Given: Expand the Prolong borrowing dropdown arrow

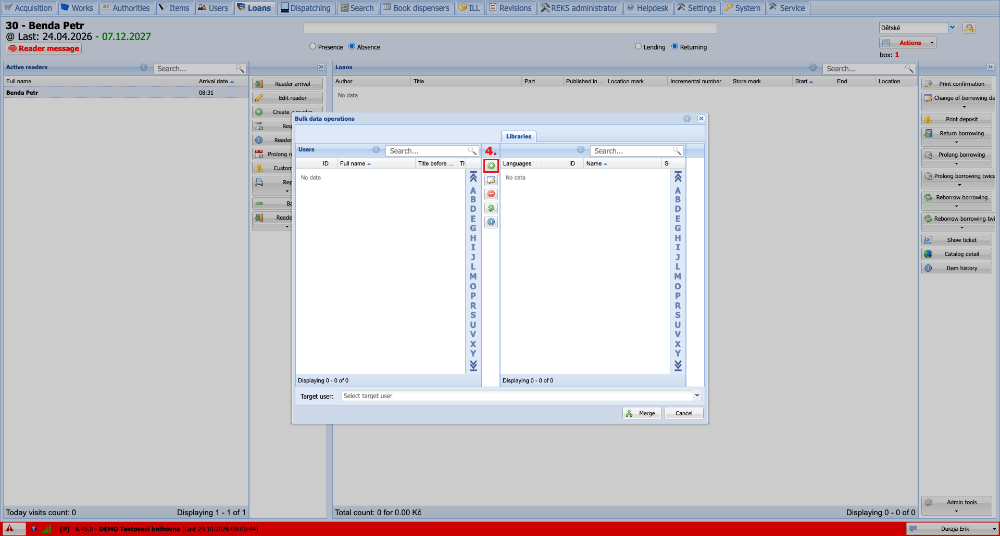Looking at the screenshot, I should (x=957, y=165).
